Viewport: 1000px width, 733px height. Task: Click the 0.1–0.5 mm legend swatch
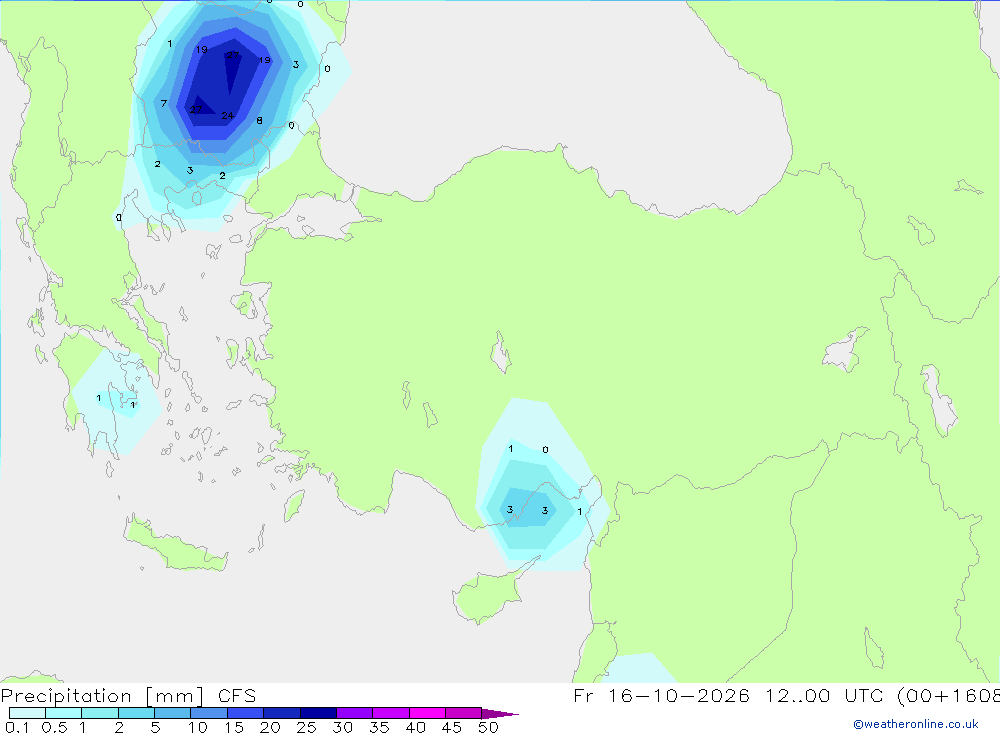27,713
